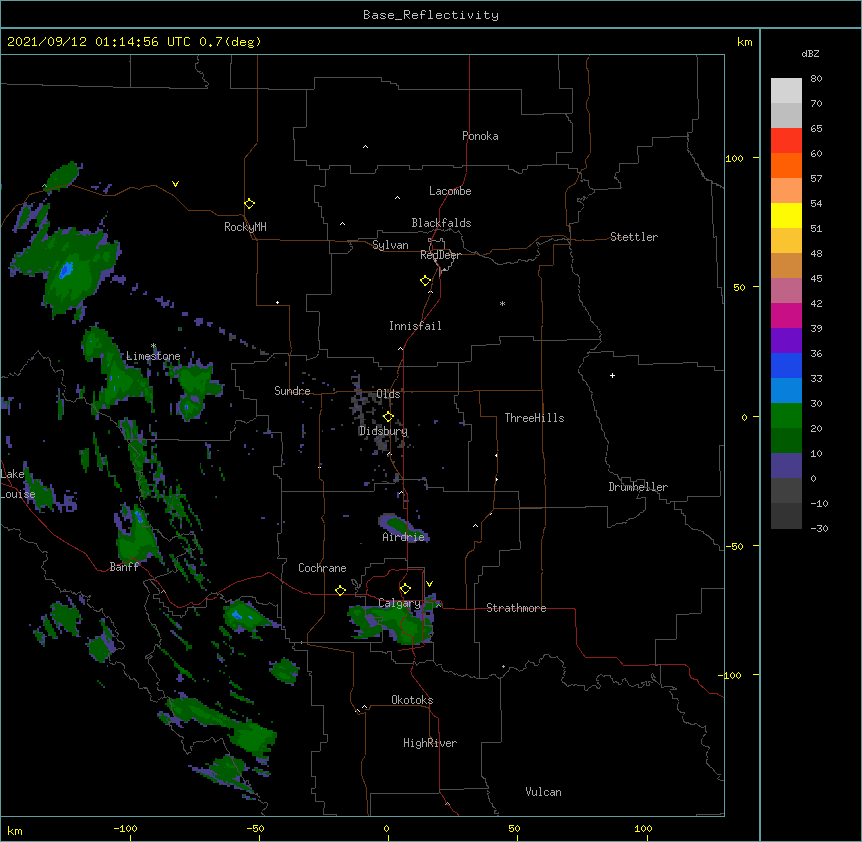
Task: Click the Airdrie city label
Action: tap(403, 537)
